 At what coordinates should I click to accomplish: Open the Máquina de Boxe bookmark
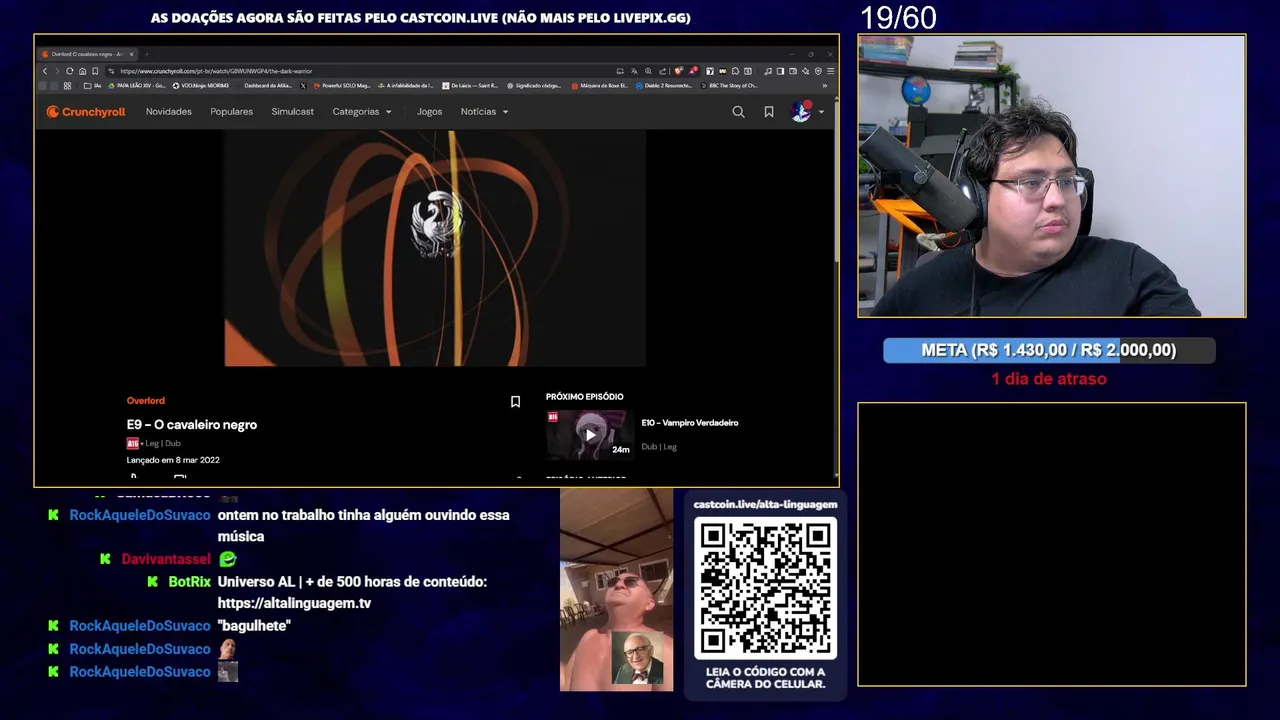pos(600,86)
